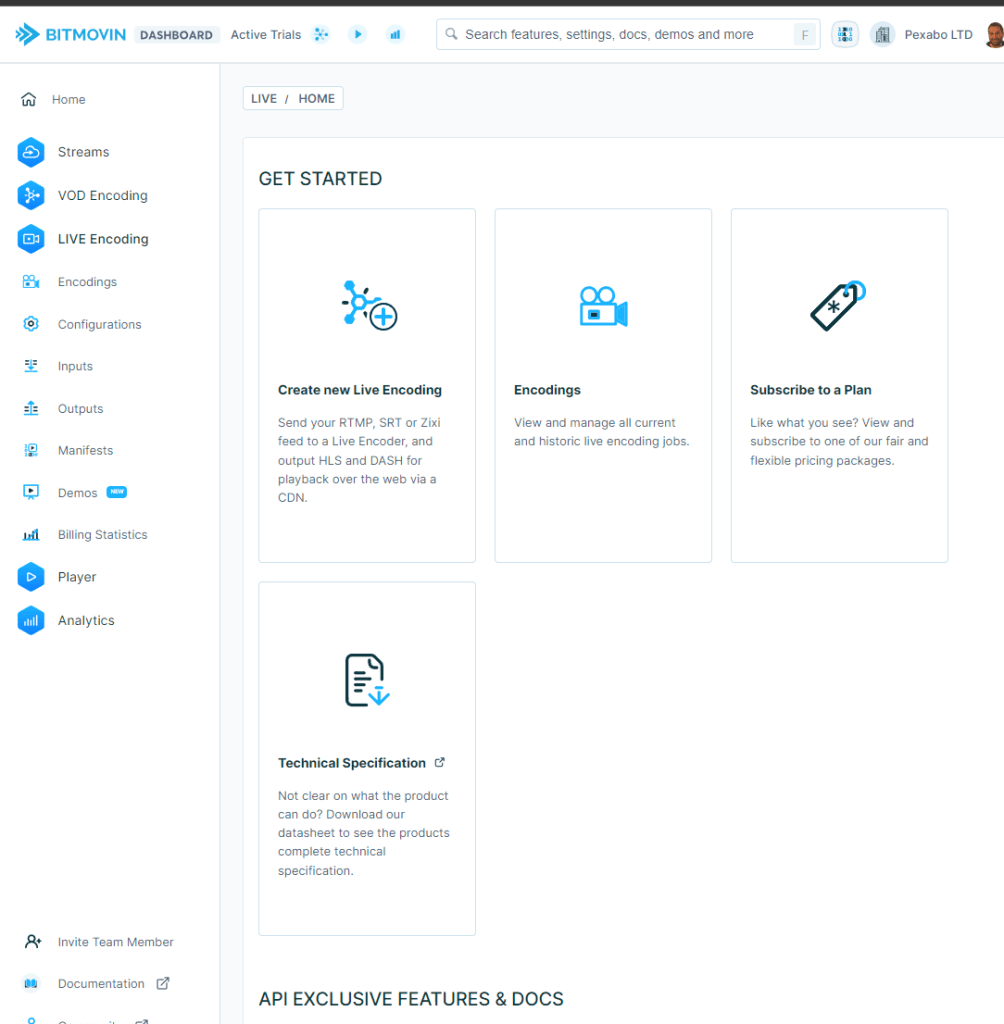Viewport: 1004px width, 1024px height.
Task: Open the Create new Live Encoding card
Action: (x=367, y=385)
